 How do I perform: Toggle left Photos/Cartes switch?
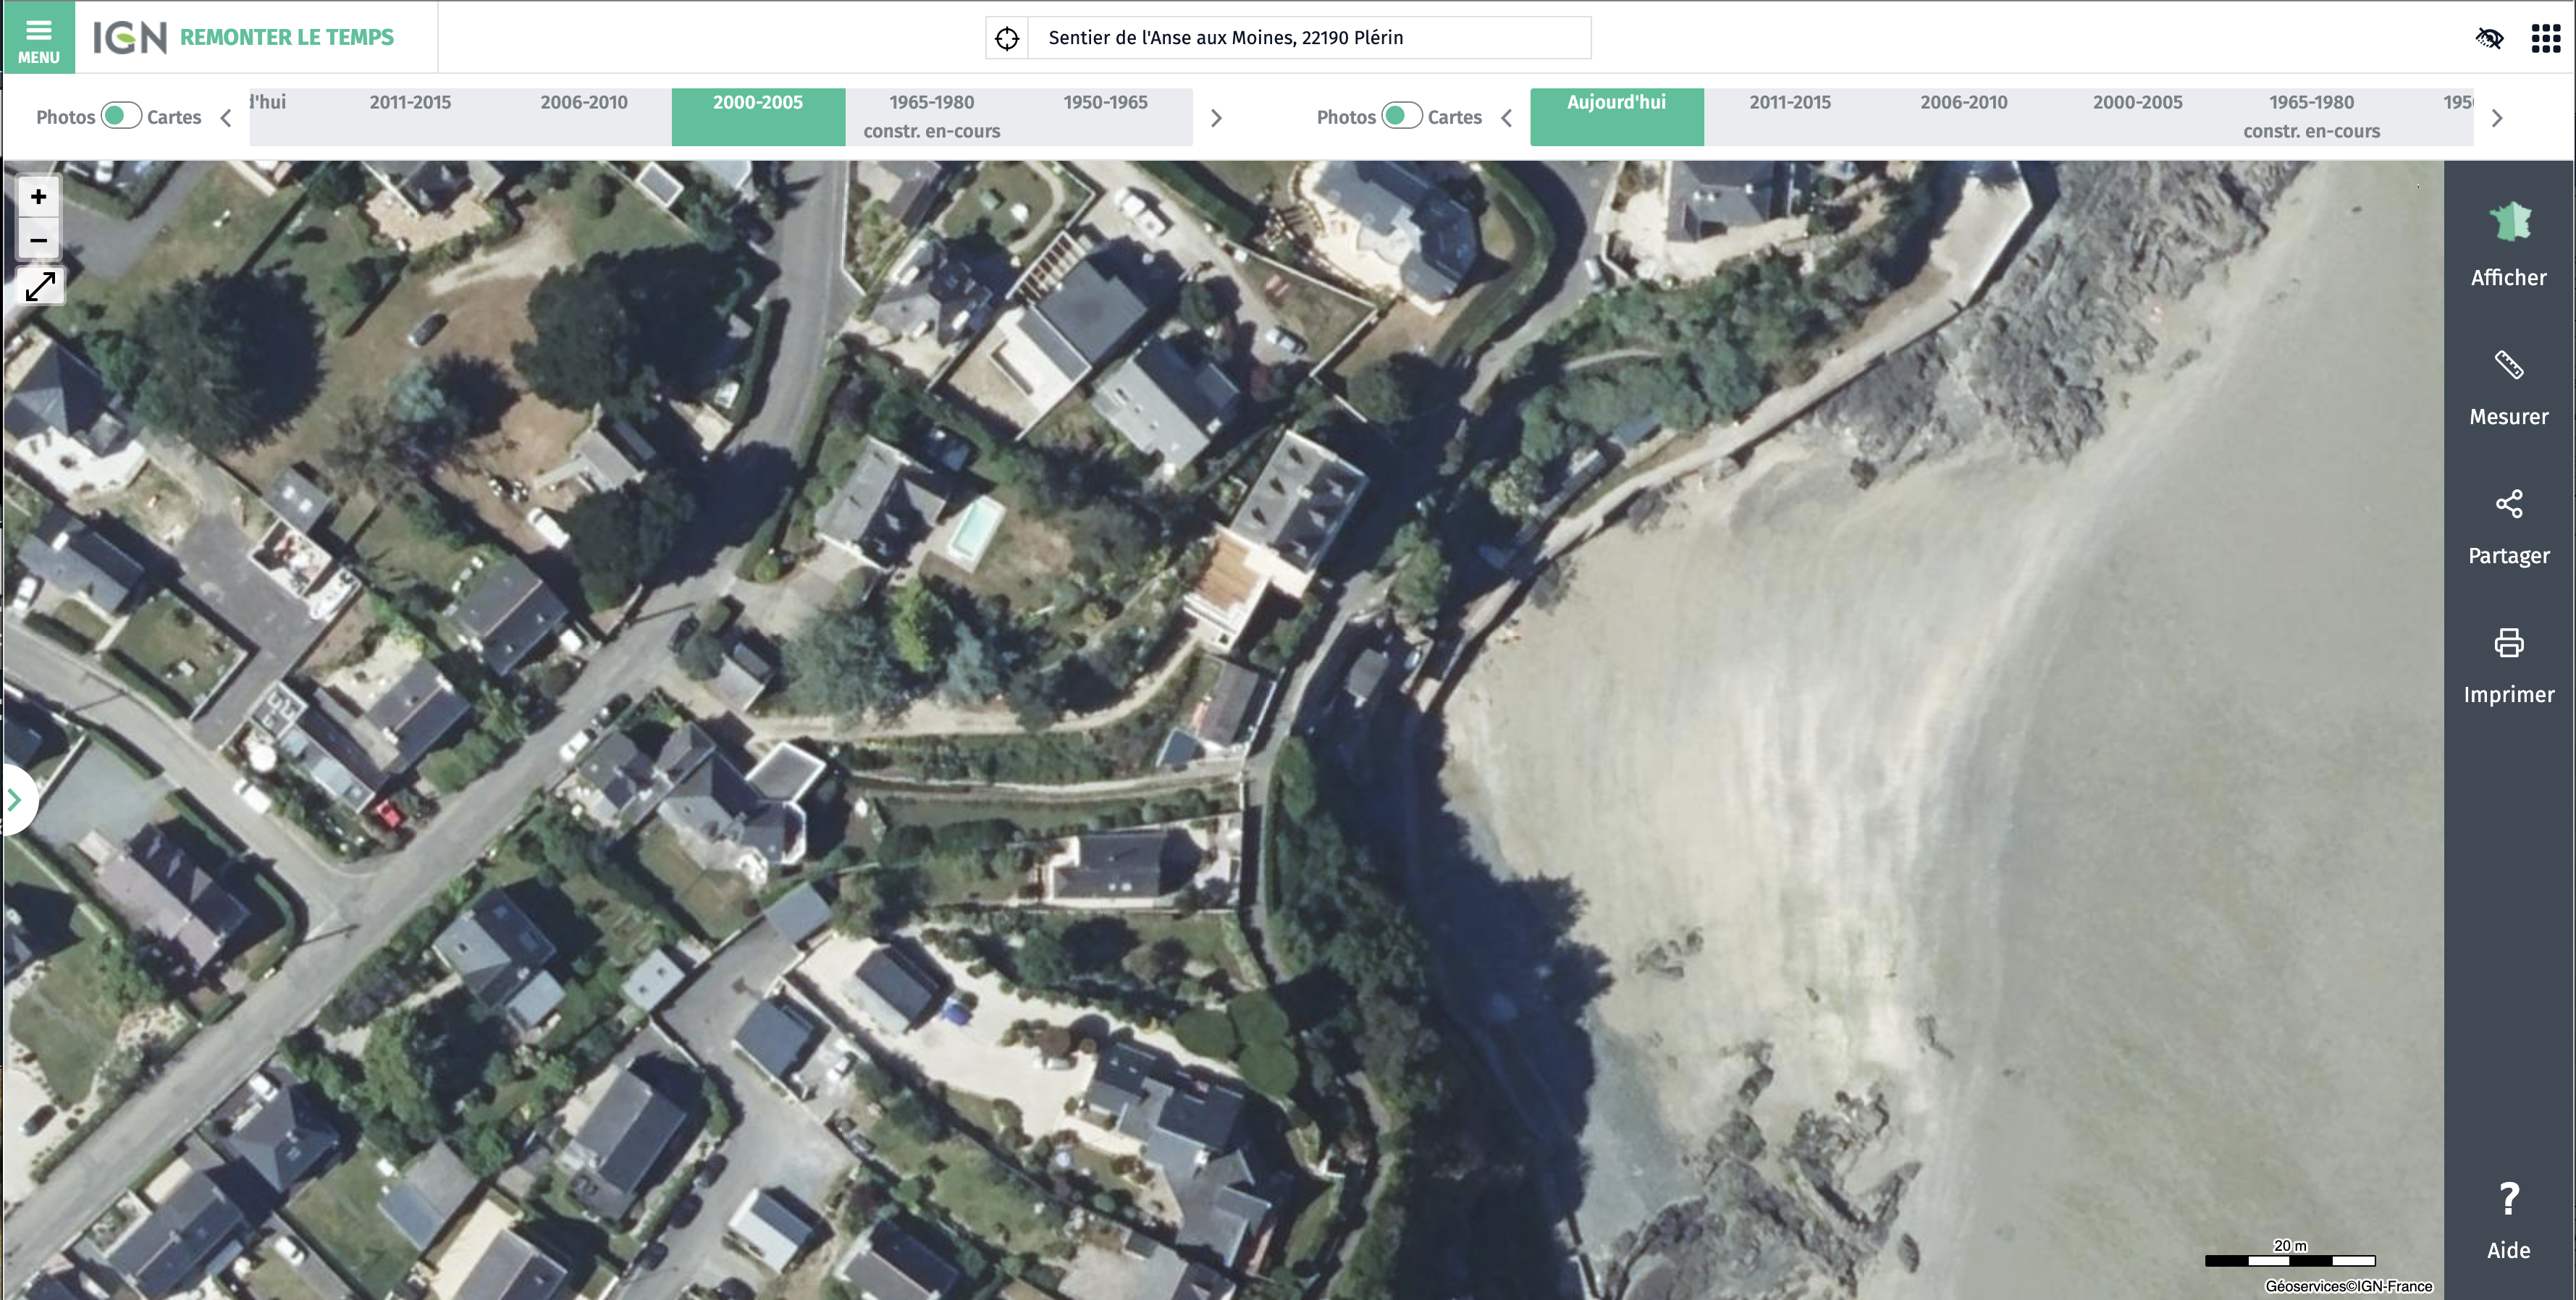click(x=121, y=116)
